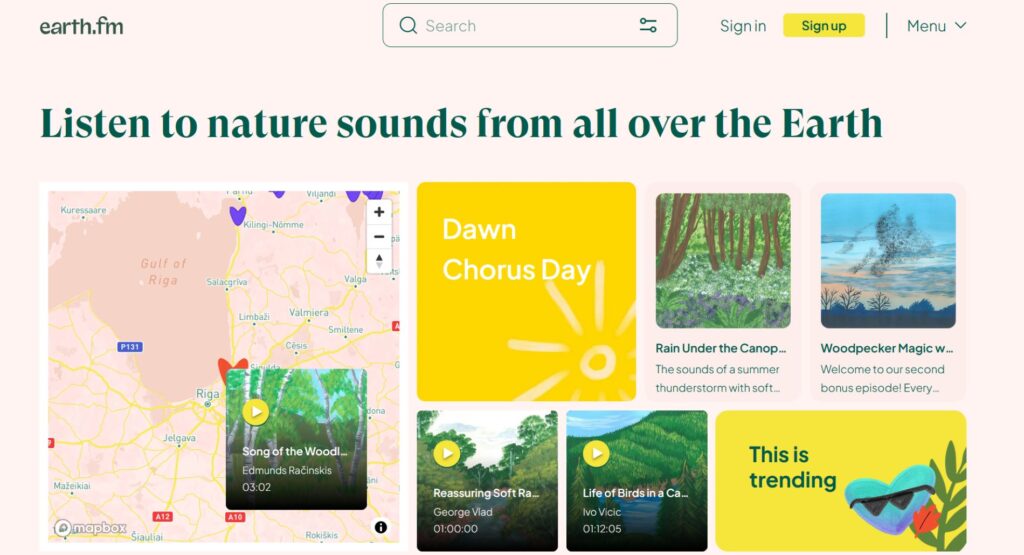1024x555 pixels.
Task: Click the Menu chevron arrow
Action: point(960,25)
